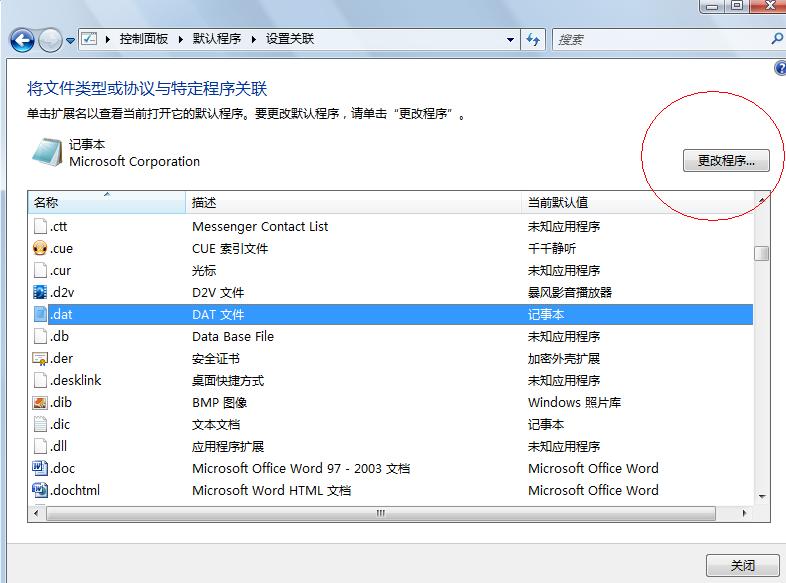Screen dimensions: 786x583
Task: Select the .desklink file icon
Action: [x=40, y=380]
